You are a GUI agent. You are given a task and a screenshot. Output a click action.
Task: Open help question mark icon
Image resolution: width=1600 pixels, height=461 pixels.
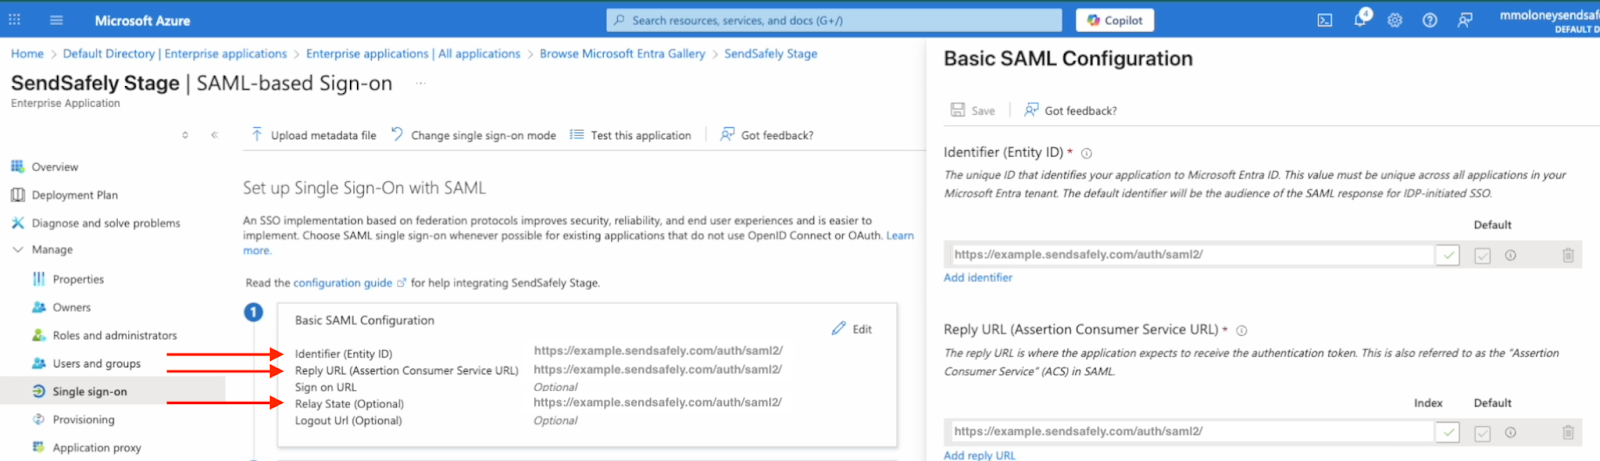[x=1430, y=20]
